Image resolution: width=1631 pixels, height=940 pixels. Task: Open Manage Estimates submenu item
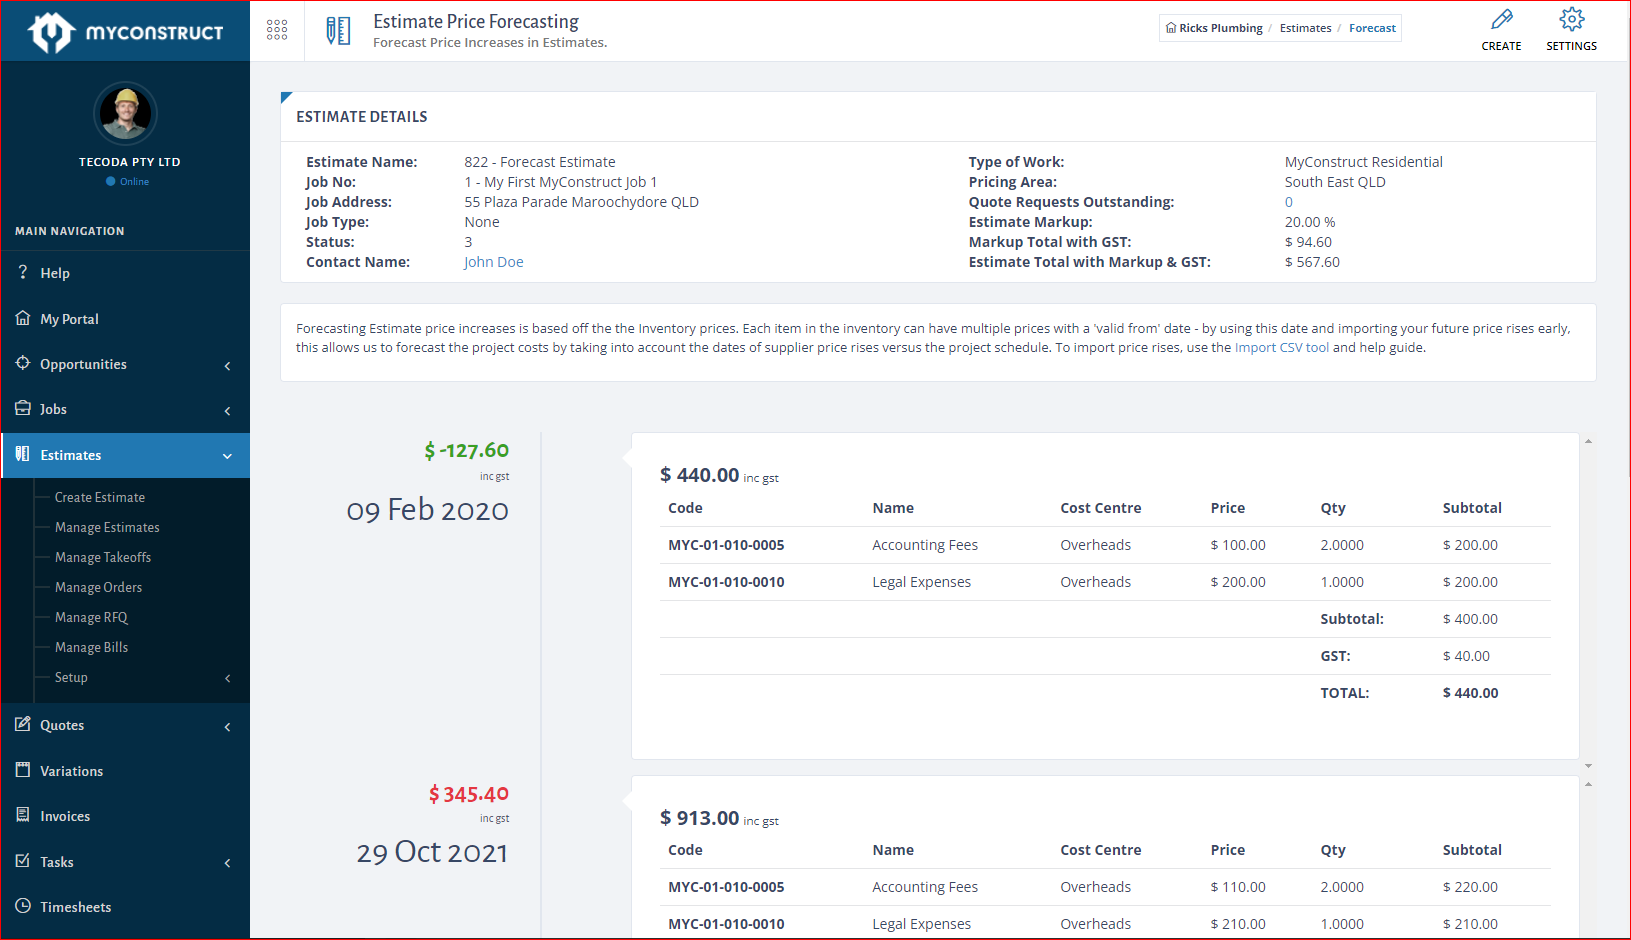[x=107, y=527]
